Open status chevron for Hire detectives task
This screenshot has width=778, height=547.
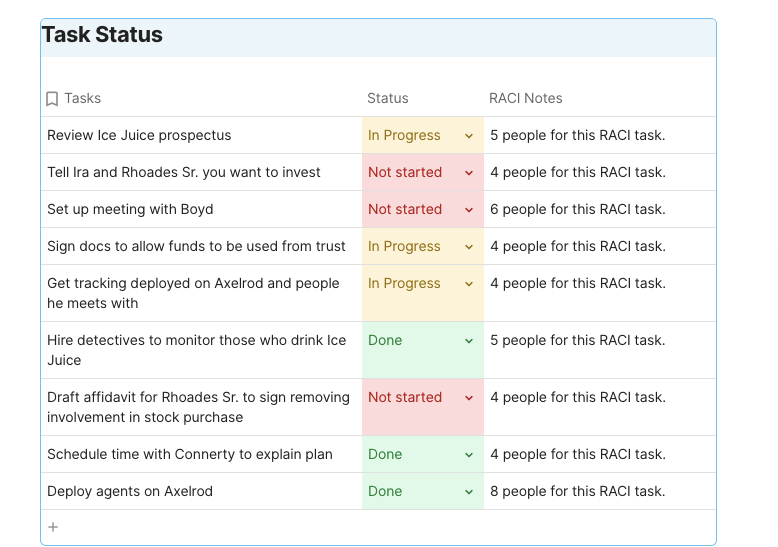click(x=468, y=341)
